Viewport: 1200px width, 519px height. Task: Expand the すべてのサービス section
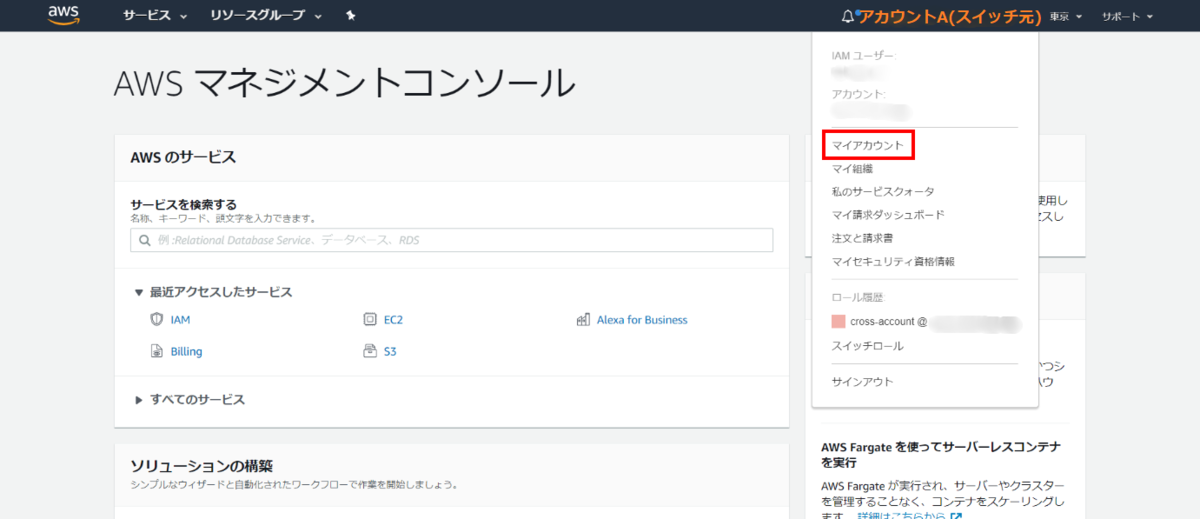tap(189, 399)
